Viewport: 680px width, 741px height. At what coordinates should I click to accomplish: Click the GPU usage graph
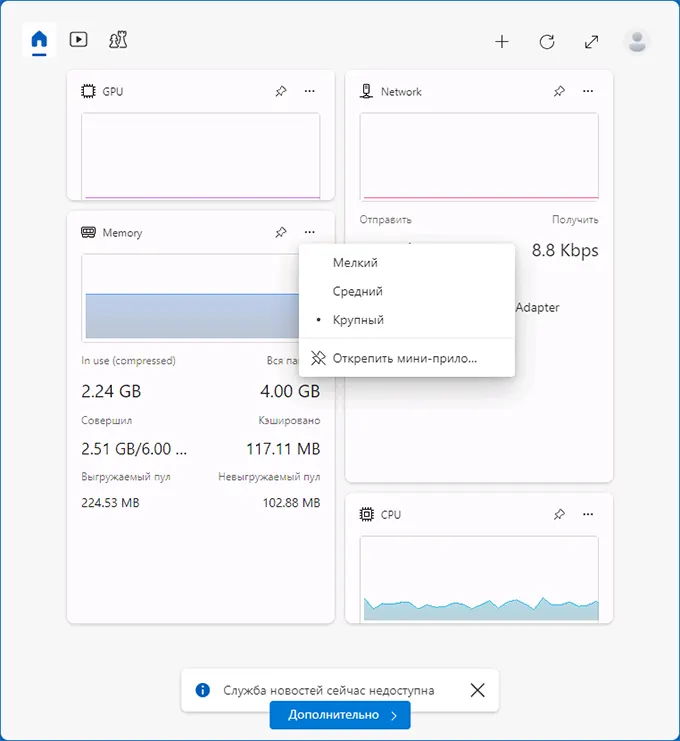click(x=201, y=155)
